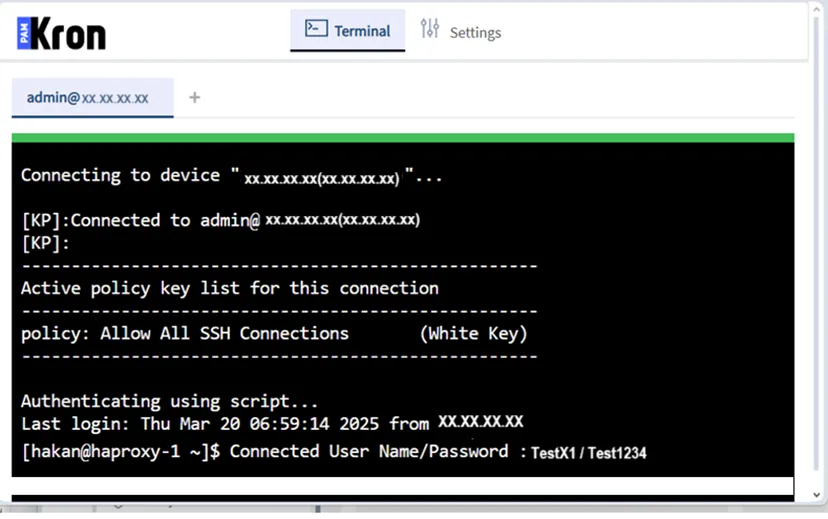Switch to the Settings tab

point(460,31)
